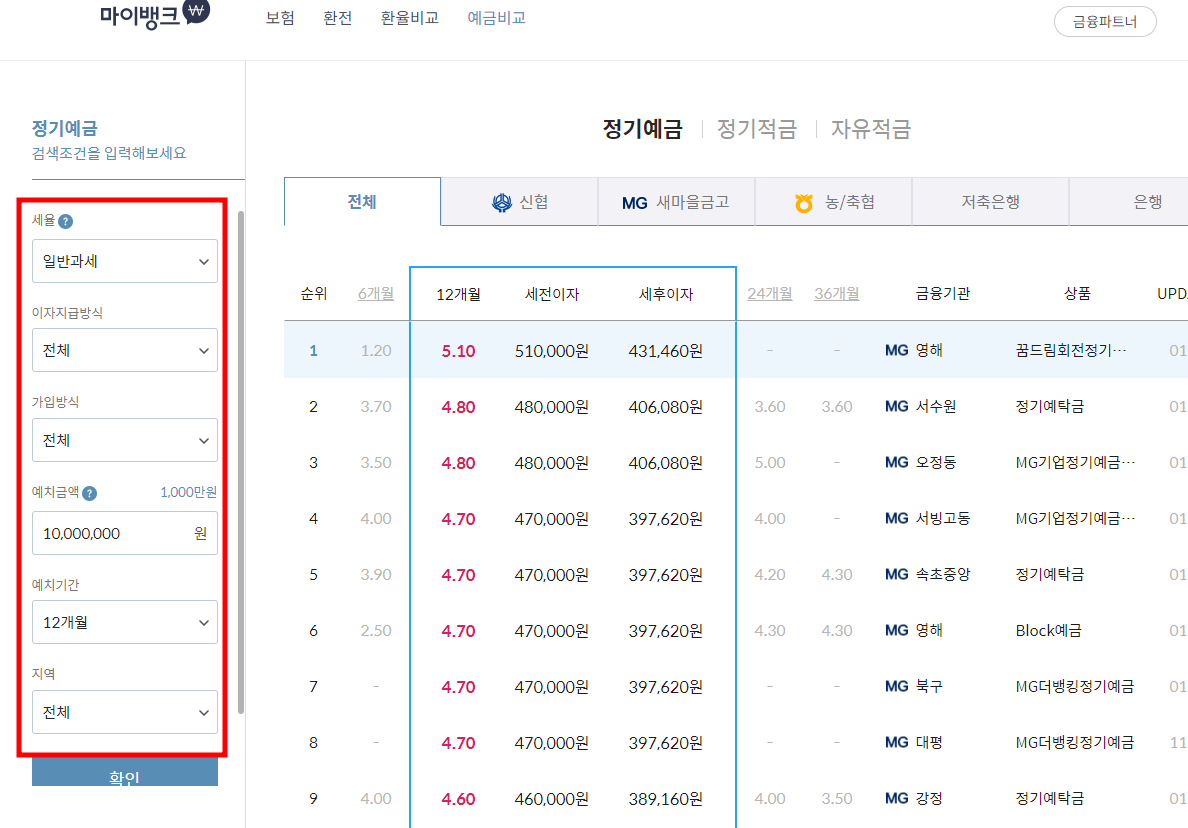The height and width of the screenshot is (828, 1188).
Task: Click Block예금 product name
Action: click(1049, 630)
